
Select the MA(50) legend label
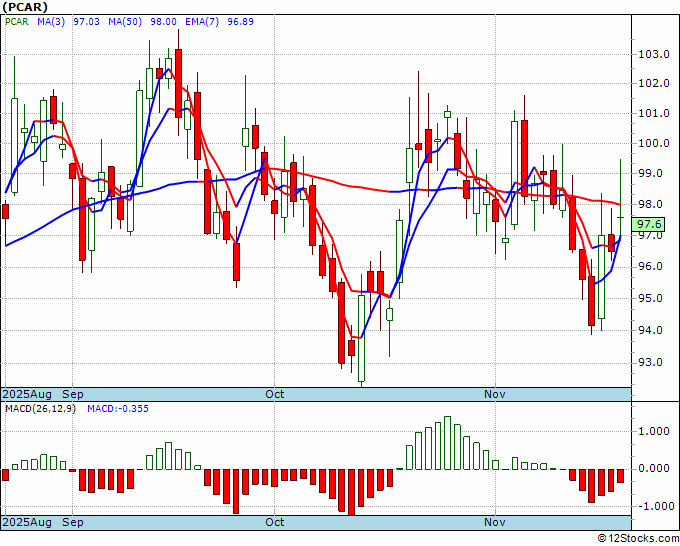tap(125, 22)
